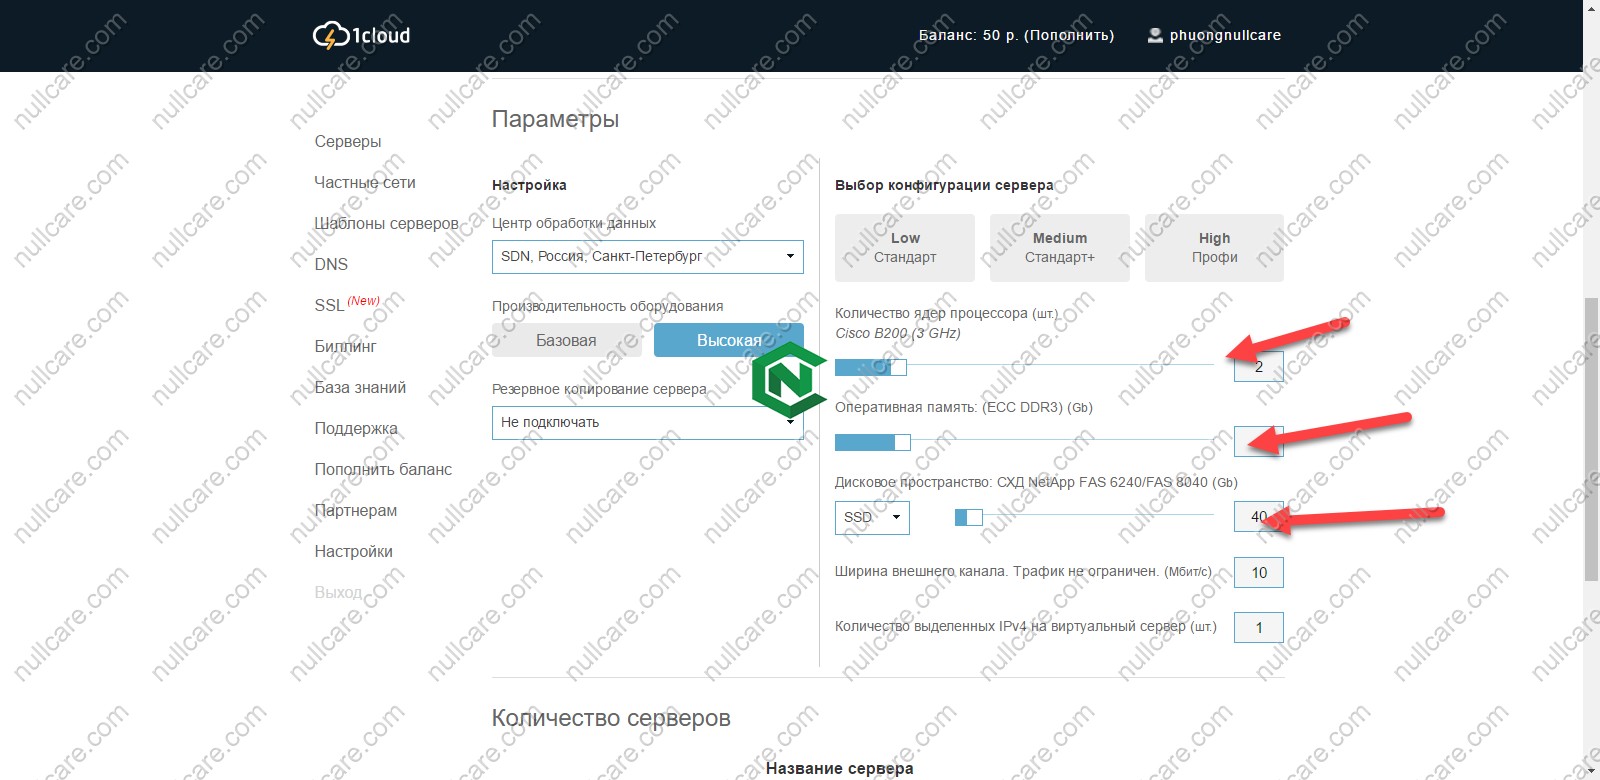The width and height of the screenshot is (1600, 780).
Task: Open the data center dropdown
Action: point(647,257)
